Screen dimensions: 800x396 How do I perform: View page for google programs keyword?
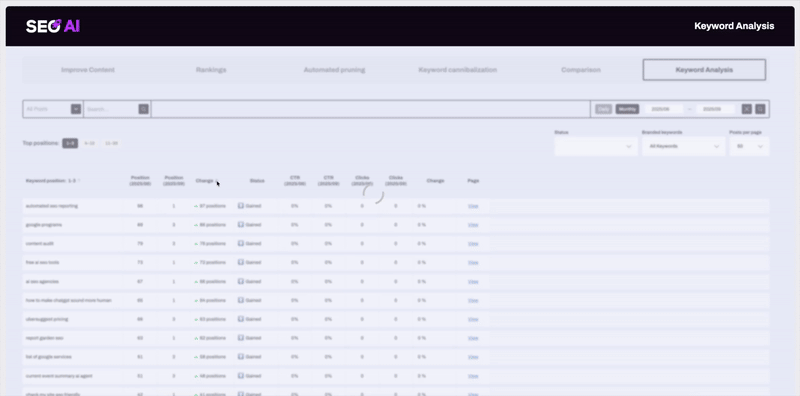(x=473, y=225)
